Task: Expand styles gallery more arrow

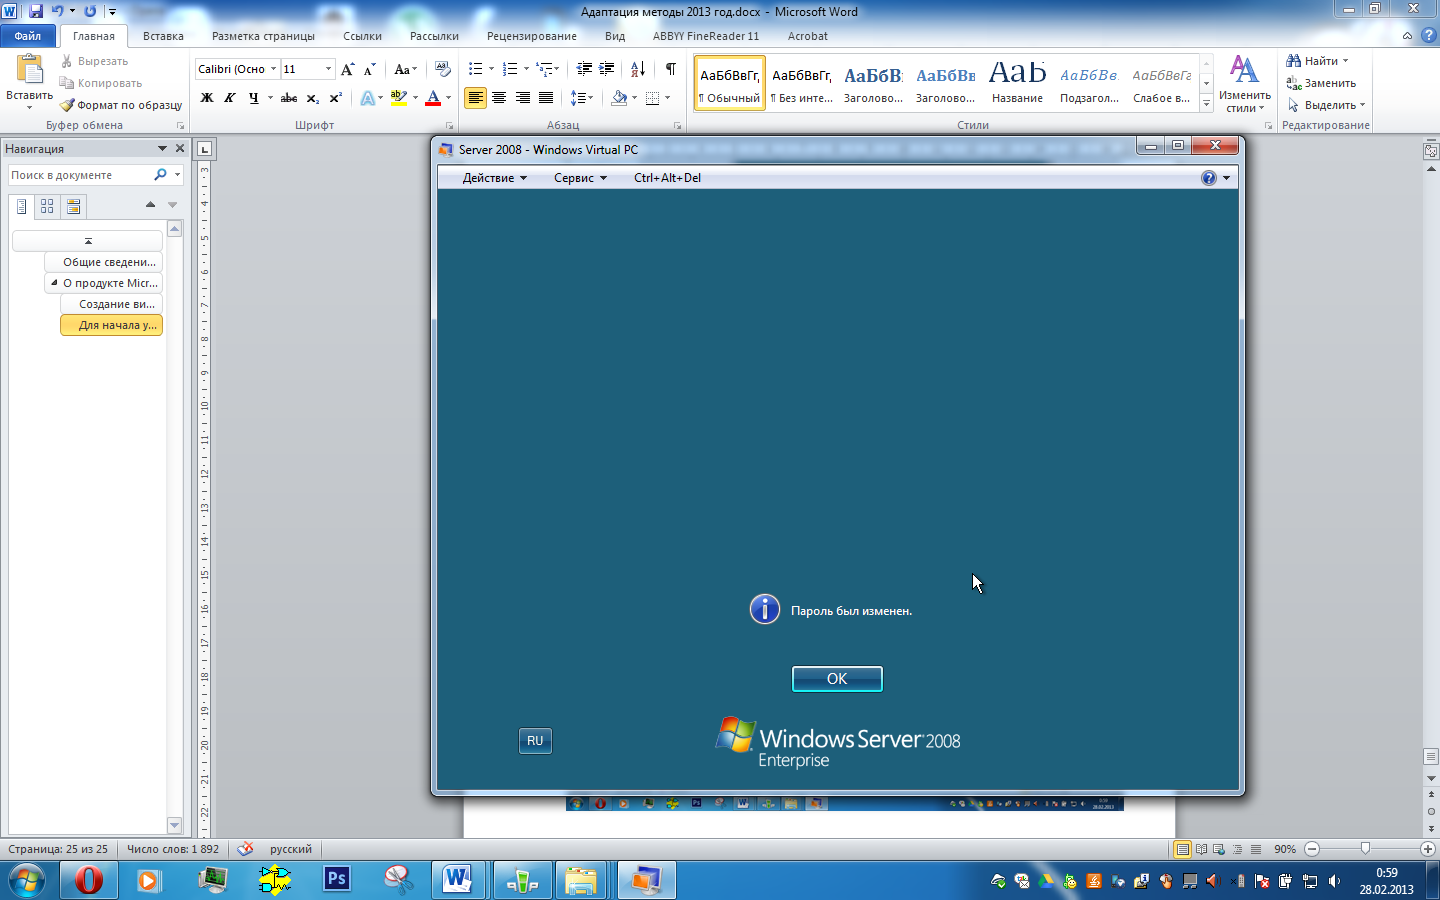Action: click(1206, 104)
